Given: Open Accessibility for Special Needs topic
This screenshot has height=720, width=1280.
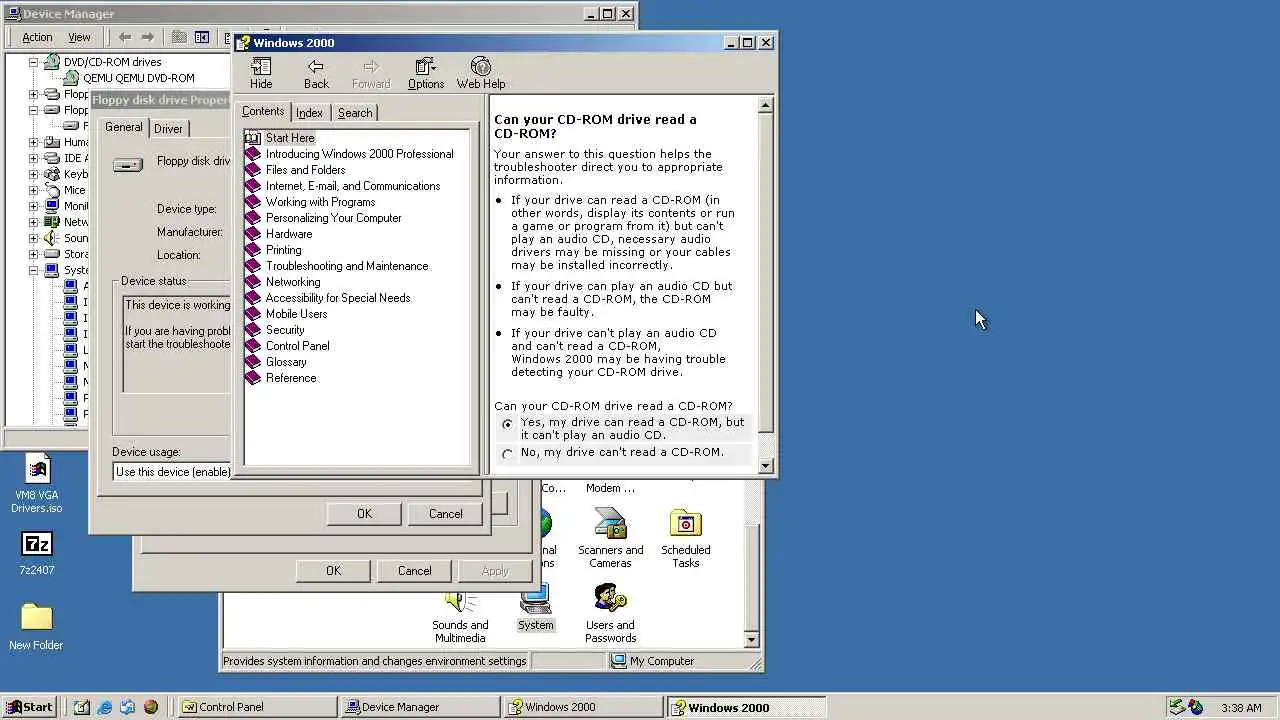Looking at the screenshot, I should 337,298.
